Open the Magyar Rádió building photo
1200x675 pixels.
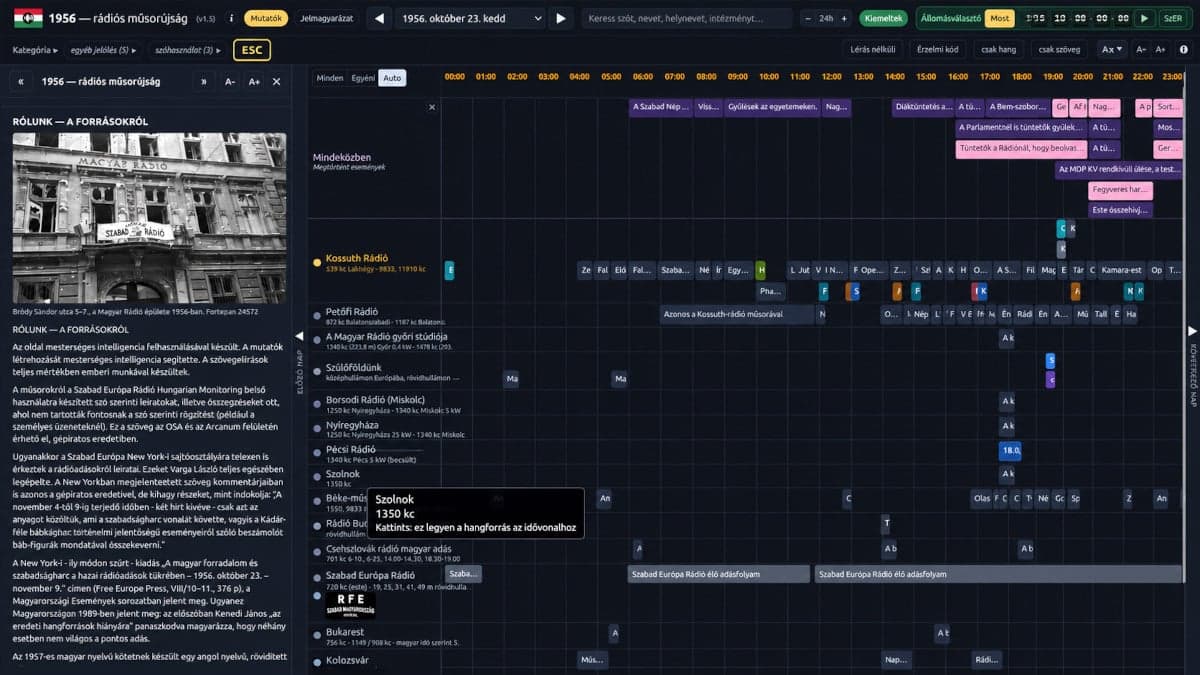click(149, 218)
